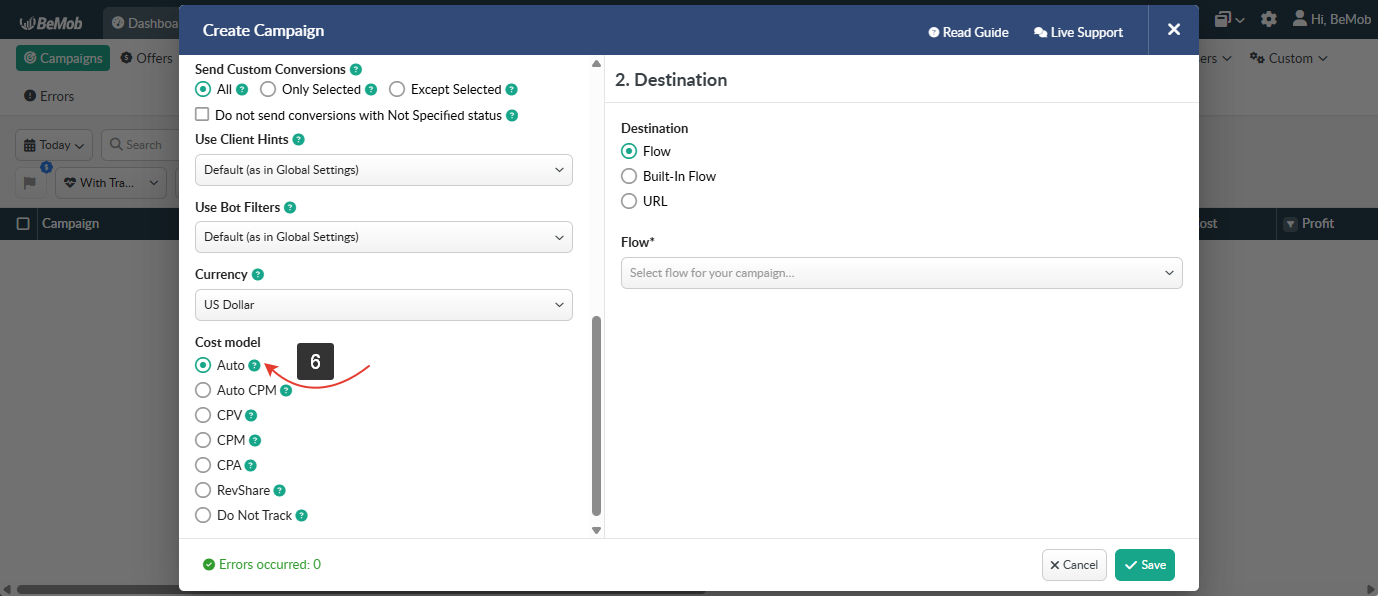Open the settings gear icon in header
This screenshot has width=1378, height=596.
[x=1268, y=19]
